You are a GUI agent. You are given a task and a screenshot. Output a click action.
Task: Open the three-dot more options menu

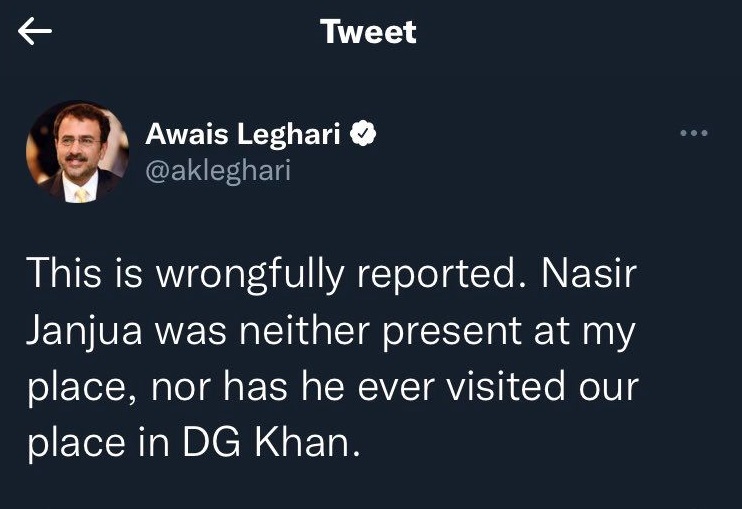694,133
